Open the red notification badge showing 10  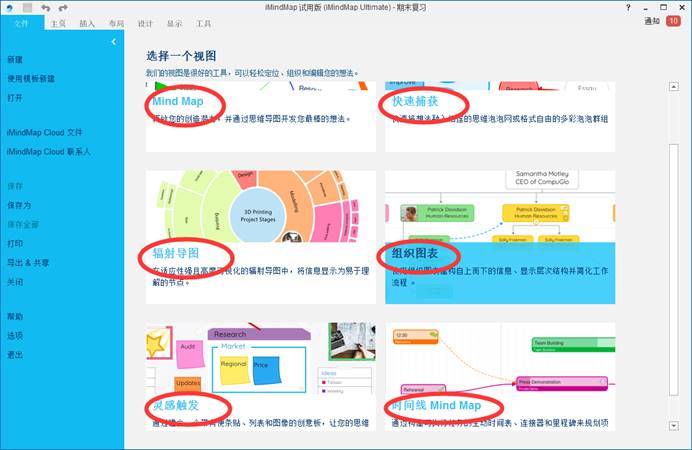click(x=673, y=21)
